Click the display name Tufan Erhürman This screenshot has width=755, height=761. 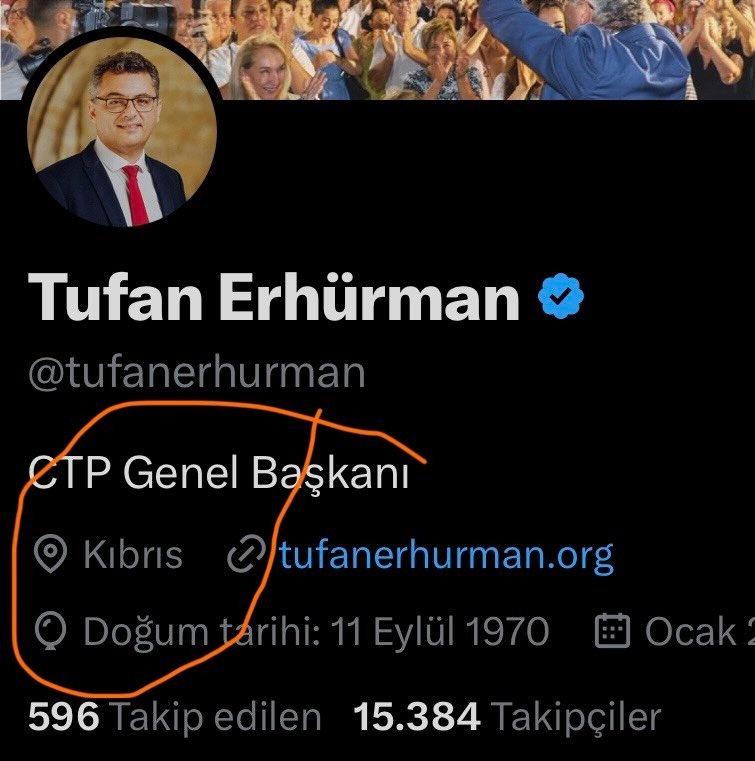[274, 297]
